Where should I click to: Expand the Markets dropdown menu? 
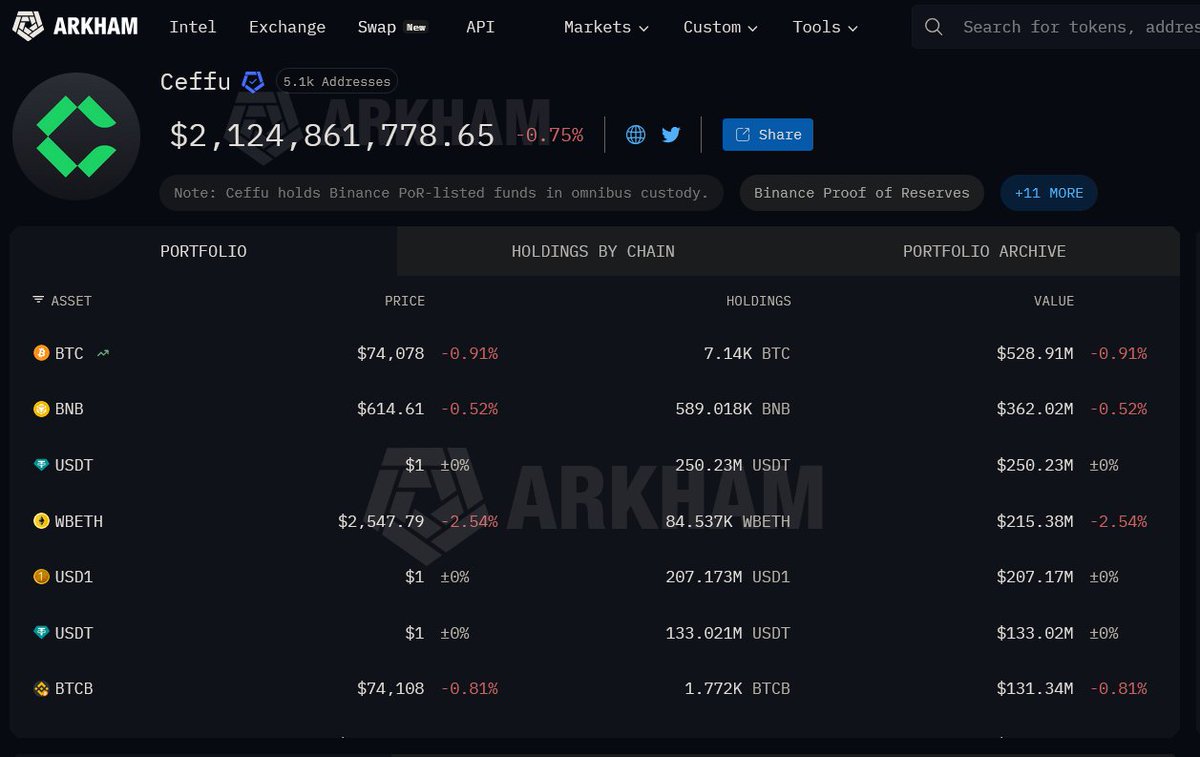[606, 27]
